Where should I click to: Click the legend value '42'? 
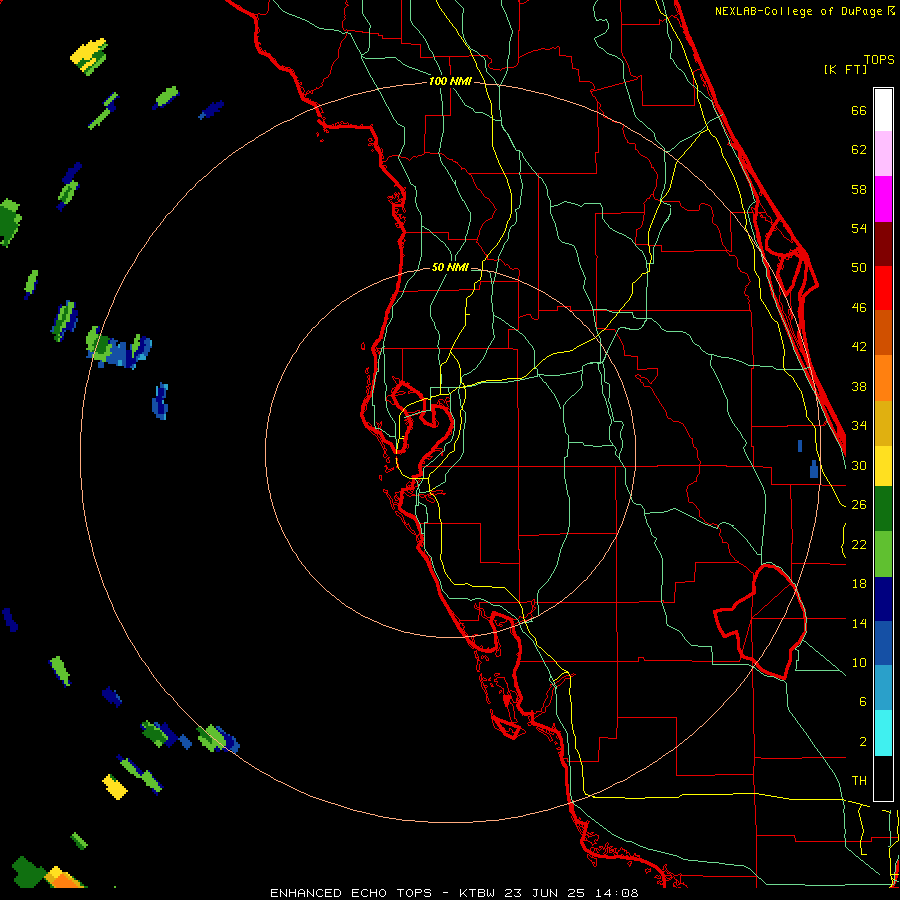coord(859,347)
